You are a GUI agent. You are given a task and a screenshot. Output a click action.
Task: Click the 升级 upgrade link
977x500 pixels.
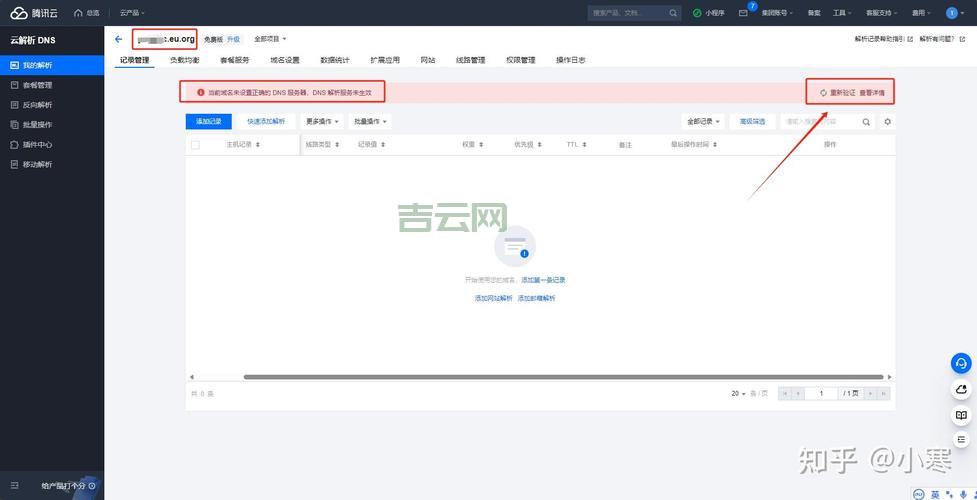[x=233, y=39]
